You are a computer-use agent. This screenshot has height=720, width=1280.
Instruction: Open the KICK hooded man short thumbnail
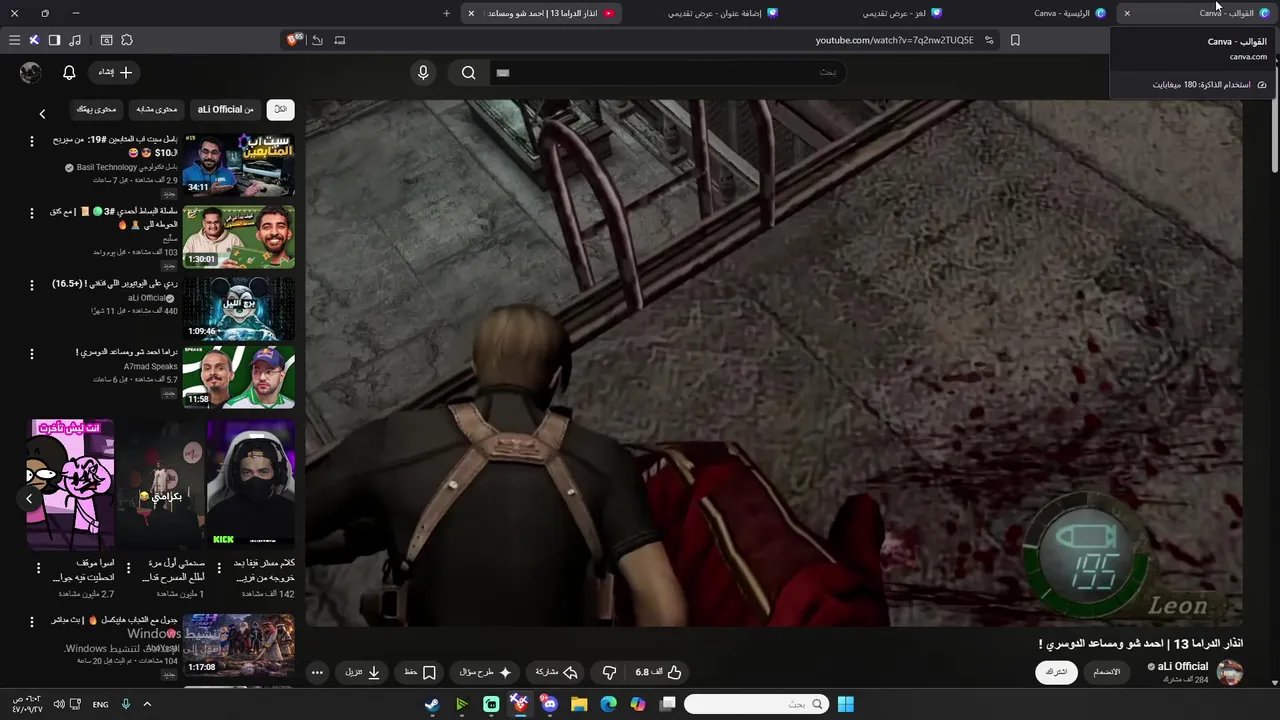click(x=250, y=484)
